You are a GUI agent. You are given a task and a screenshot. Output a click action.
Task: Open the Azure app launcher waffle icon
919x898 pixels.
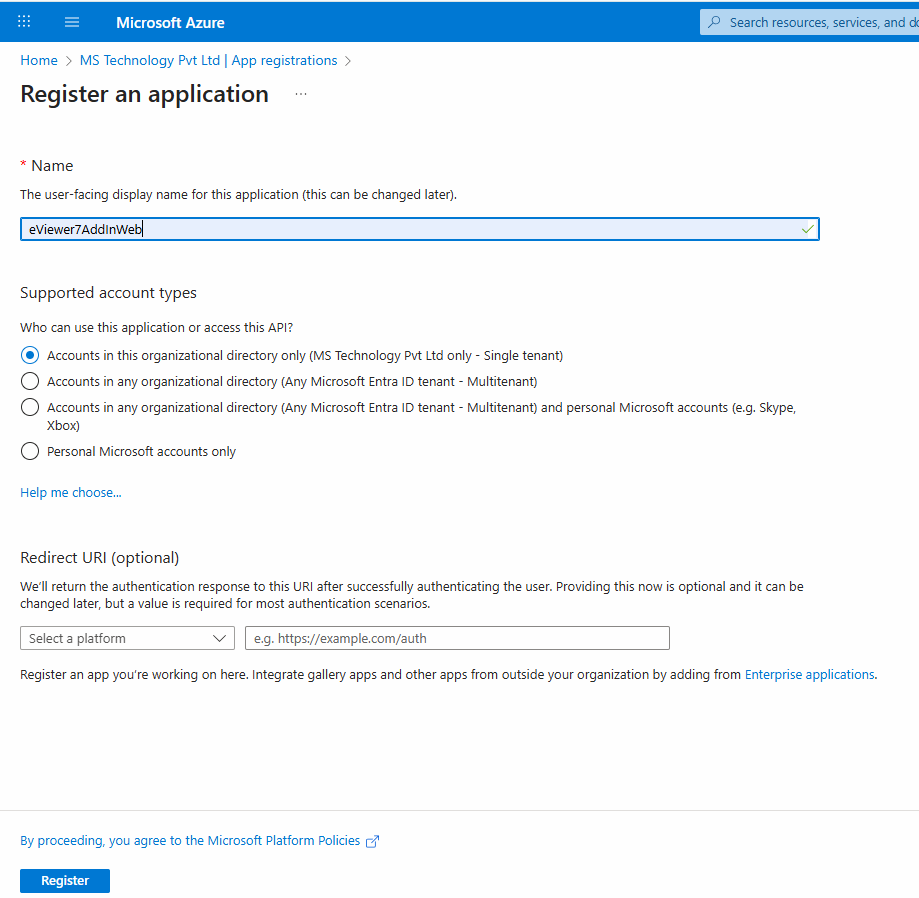(23, 21)
